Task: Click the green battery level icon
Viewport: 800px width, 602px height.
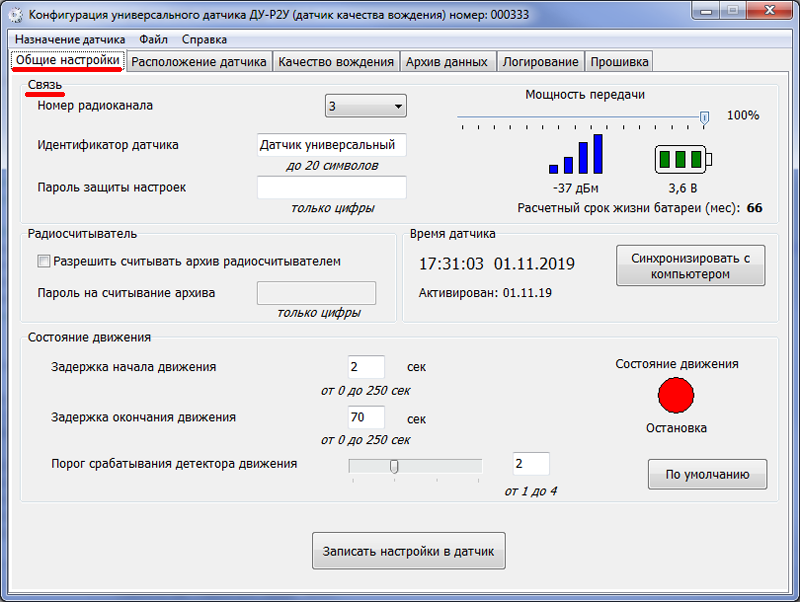Action: click(683, 160)
